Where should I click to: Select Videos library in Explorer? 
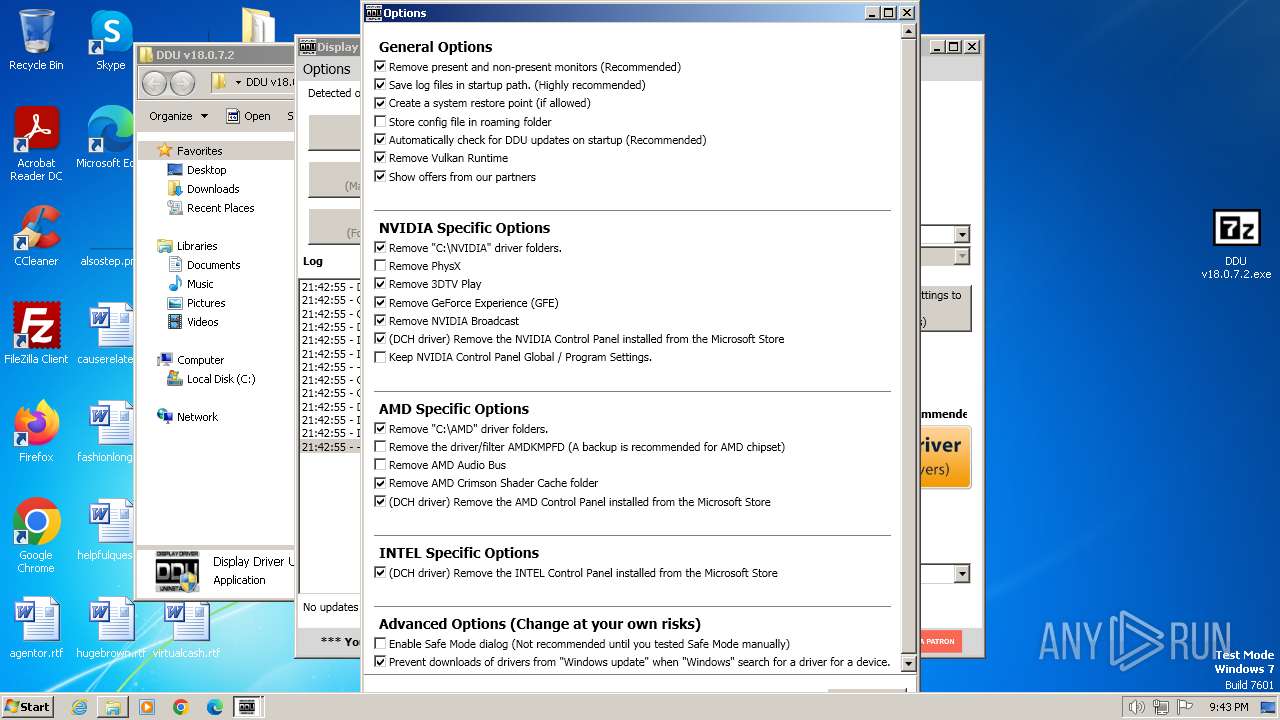tap(202, 322)
